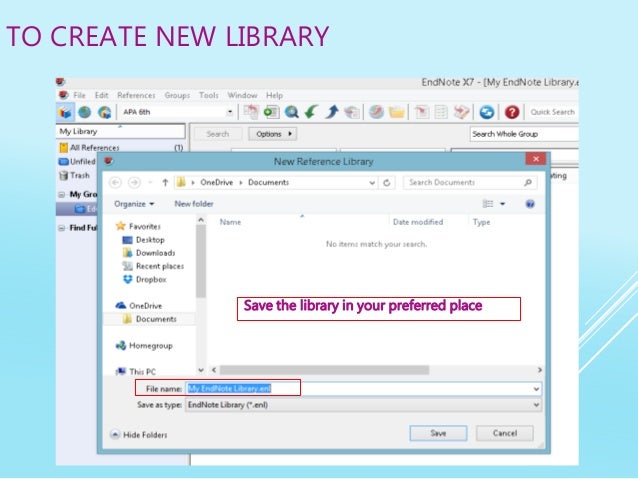This screenshot has height=479, width=638.
Task: Open the File name history dropdown
Action: tap(536, 389)
